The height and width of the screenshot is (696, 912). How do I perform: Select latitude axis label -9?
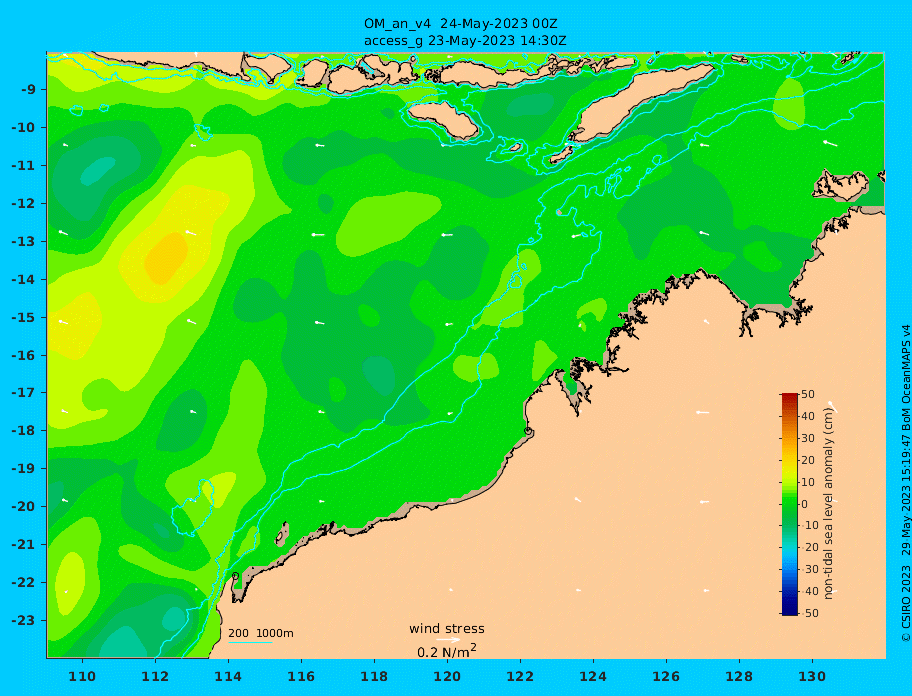(x=29, y=90)
